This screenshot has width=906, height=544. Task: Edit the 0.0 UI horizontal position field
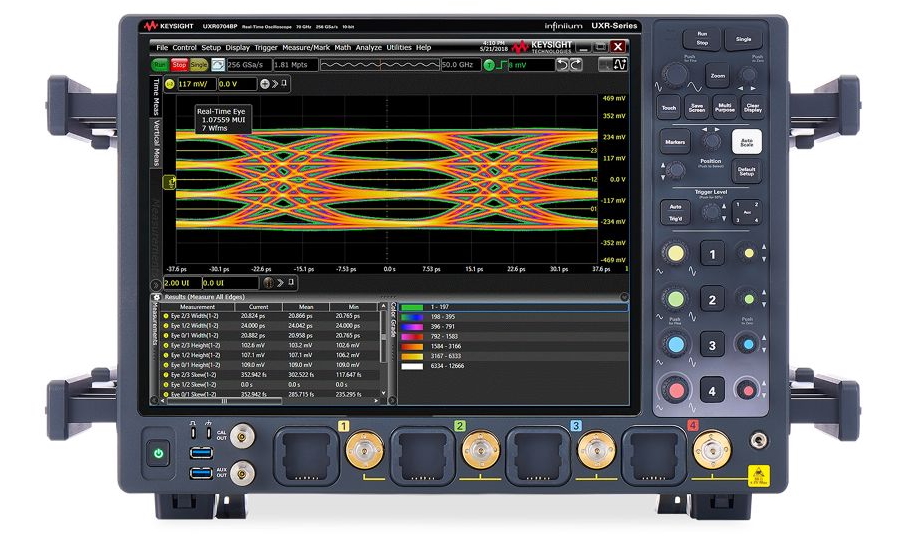coord(229,283)
